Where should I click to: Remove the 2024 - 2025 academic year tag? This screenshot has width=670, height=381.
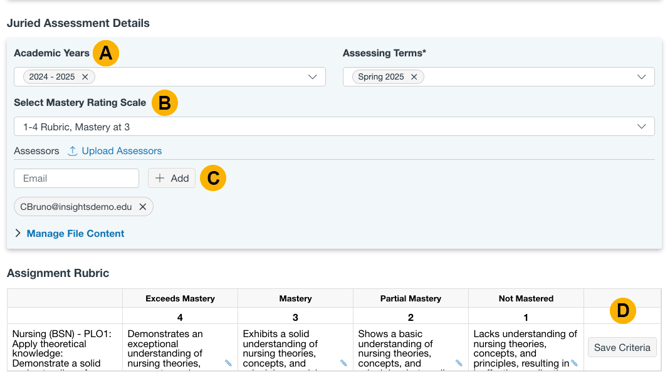[x=85, y=77]
